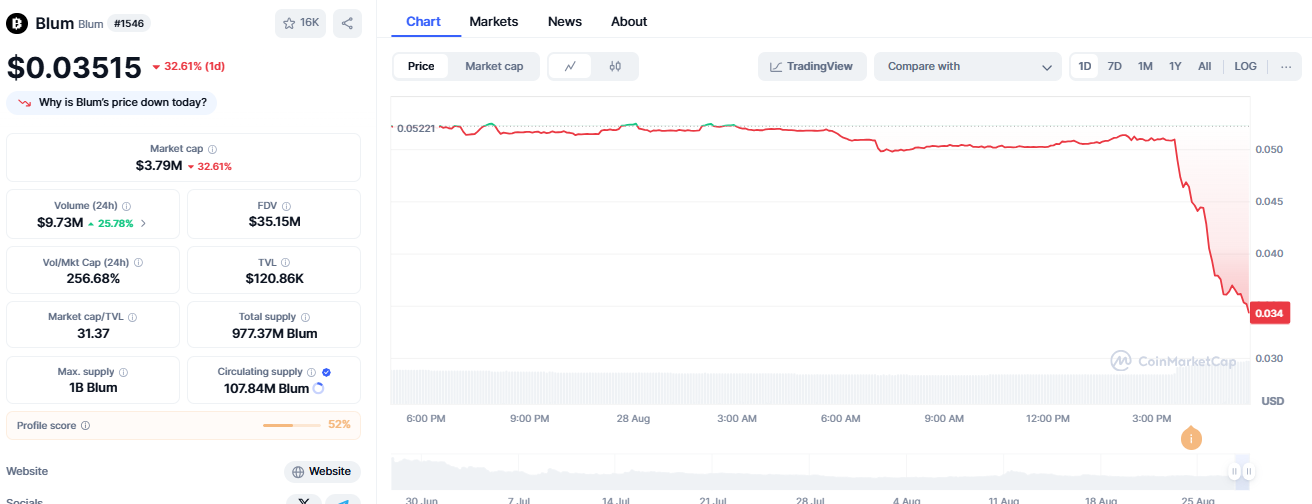Click the 31.37 Market cap/TVL value
1312x504 pixels.
[x=93, y=333]
